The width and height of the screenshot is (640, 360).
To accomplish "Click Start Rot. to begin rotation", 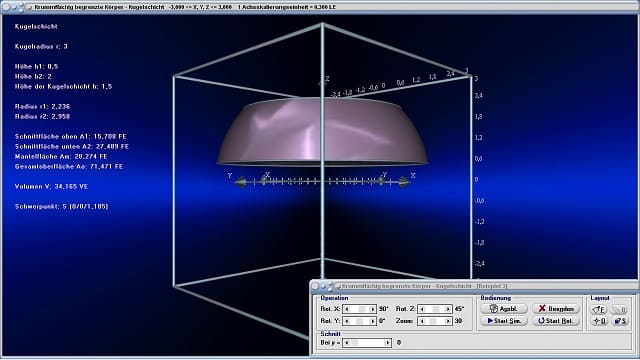I will tap(556, 321).
